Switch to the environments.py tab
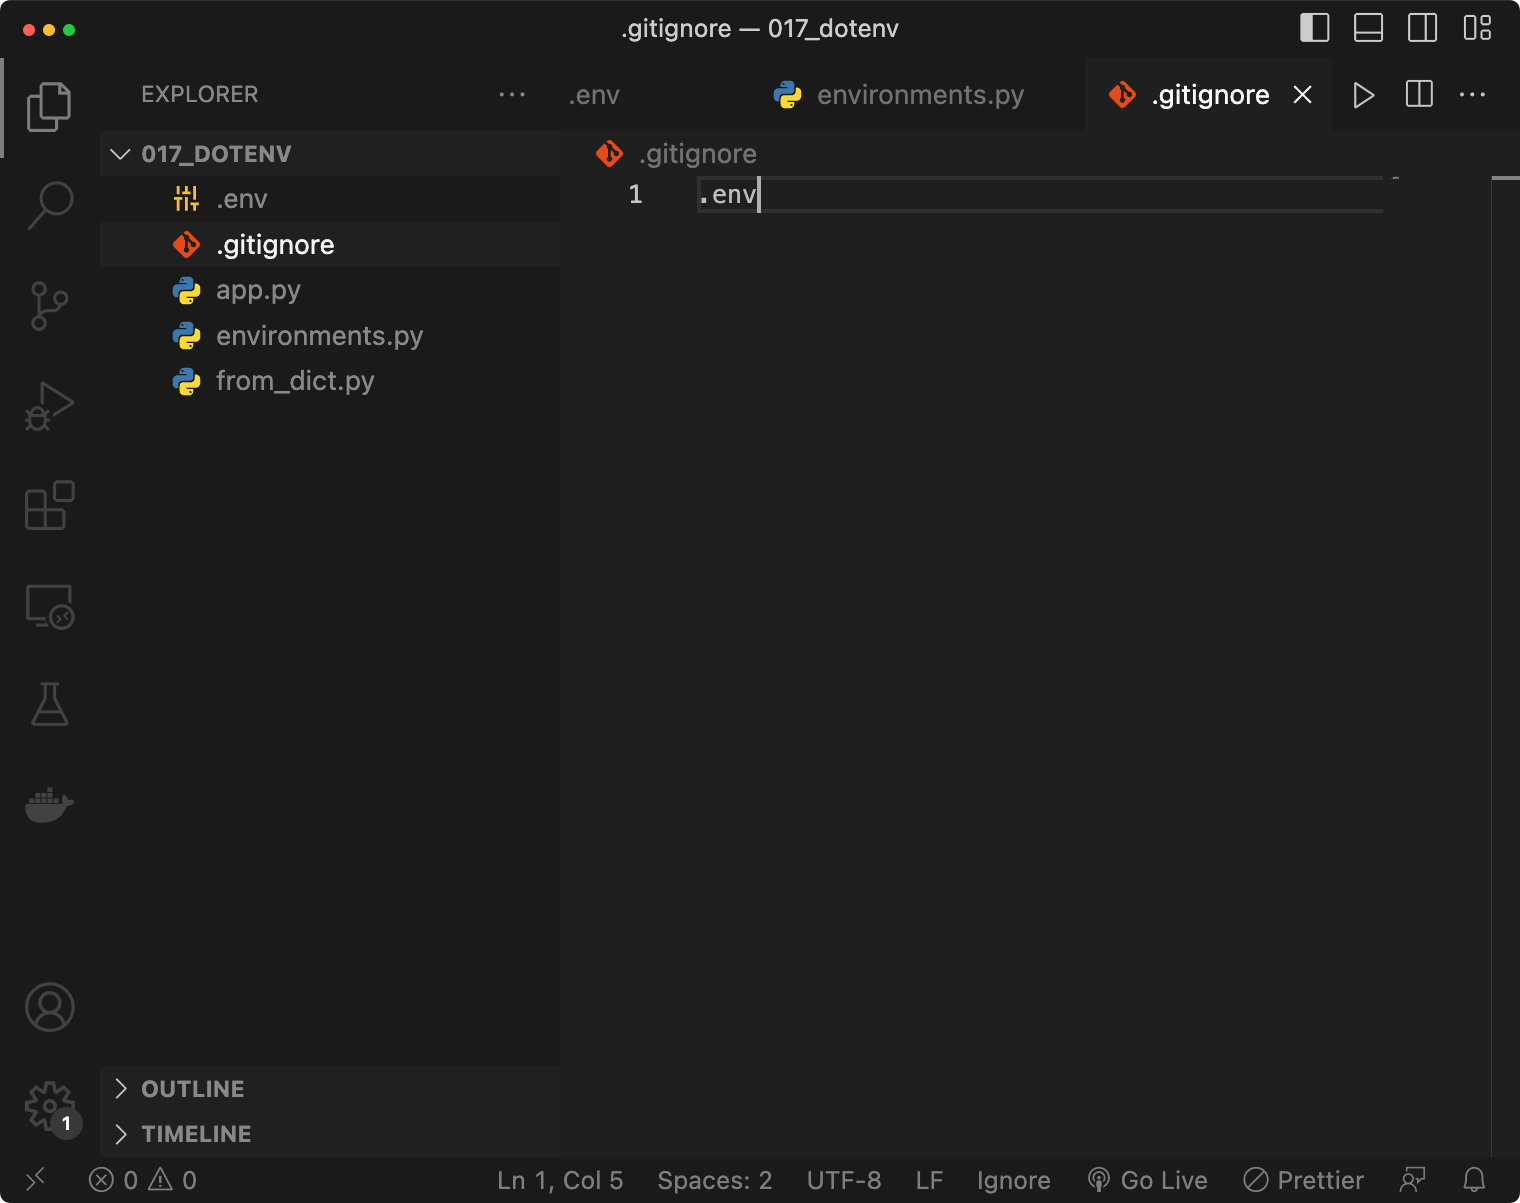Viewport: 1520px width, 1203px height. (x=919, y=95)
